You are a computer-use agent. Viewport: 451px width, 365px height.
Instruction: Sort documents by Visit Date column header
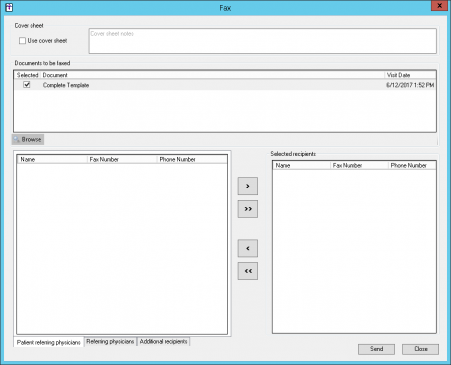(x=410, y=75)
